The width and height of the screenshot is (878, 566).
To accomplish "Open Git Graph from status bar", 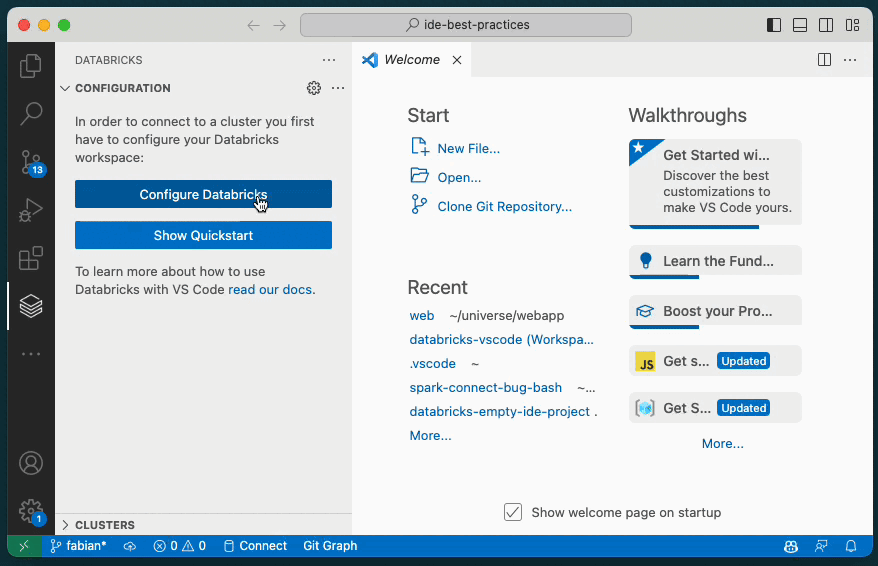I will coord(330,546).
